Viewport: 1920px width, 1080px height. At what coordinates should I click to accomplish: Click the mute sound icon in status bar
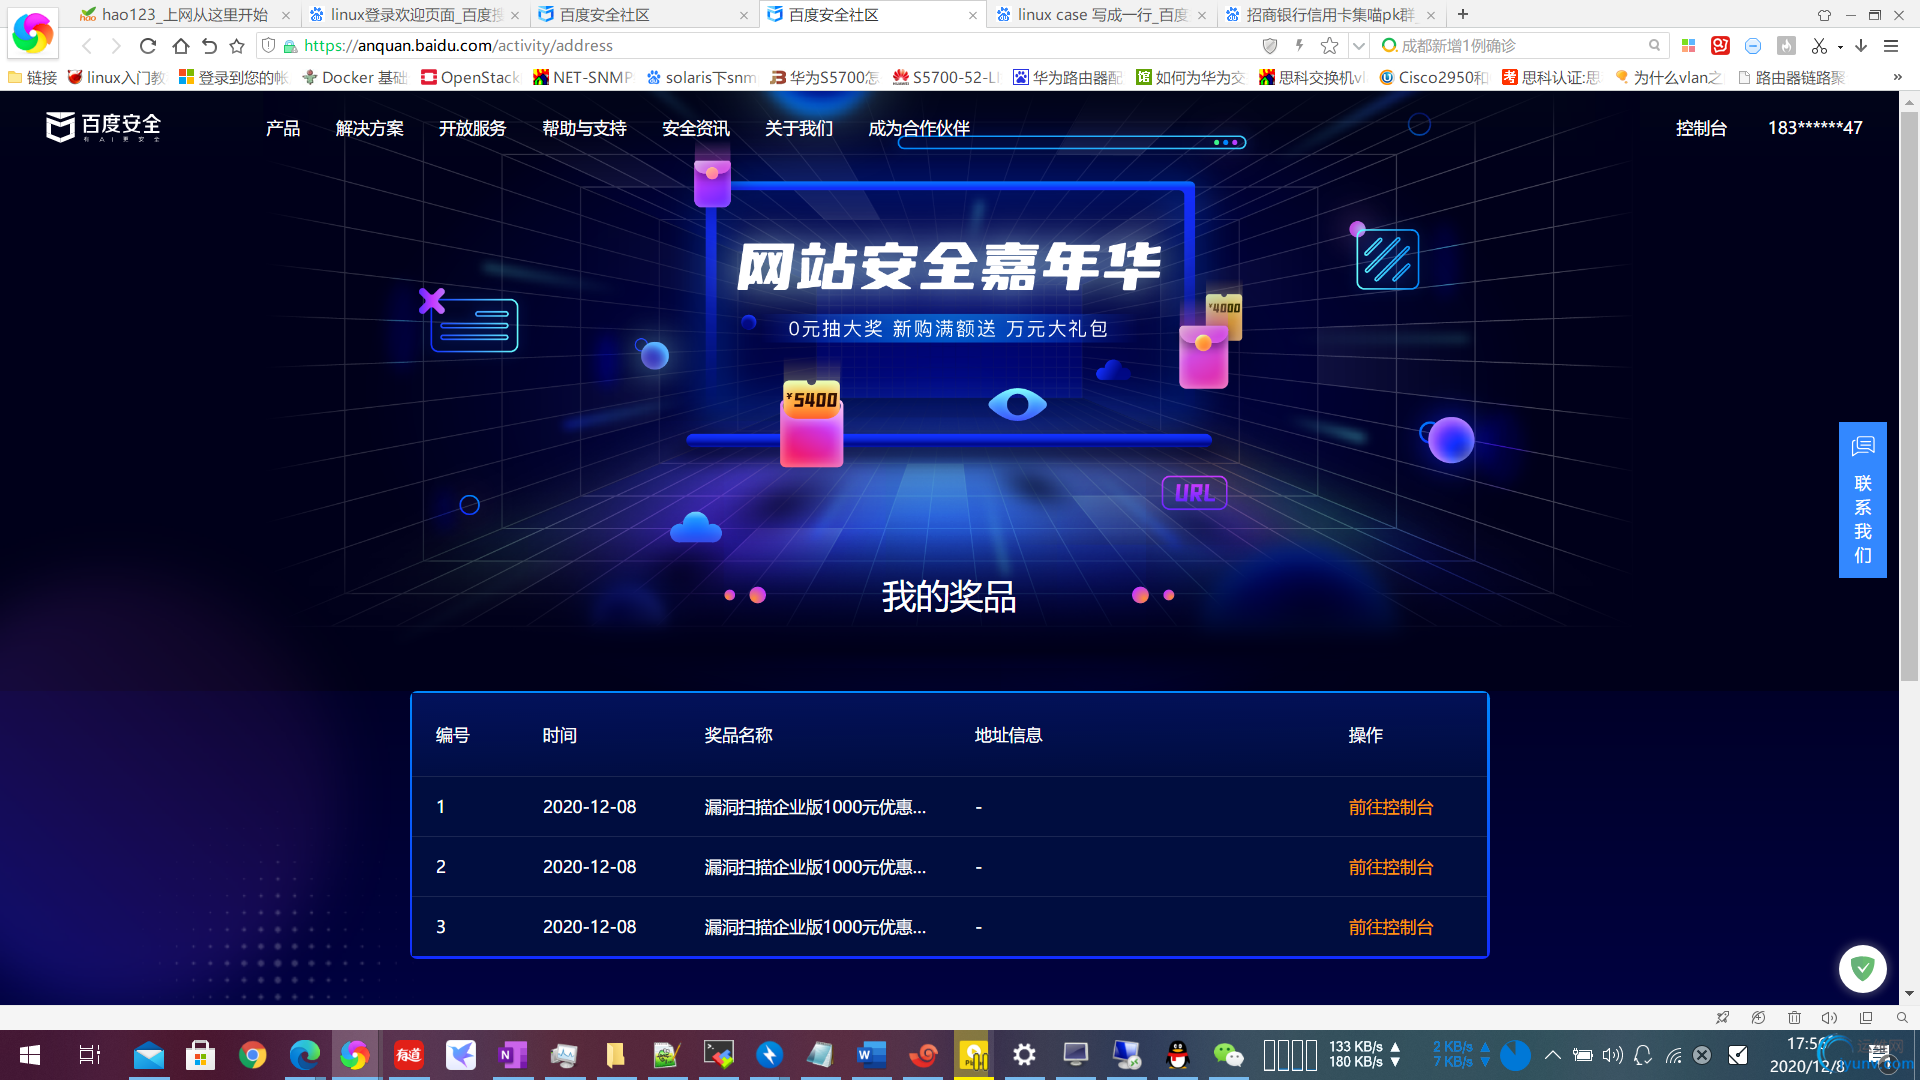coord(1829,1017)
